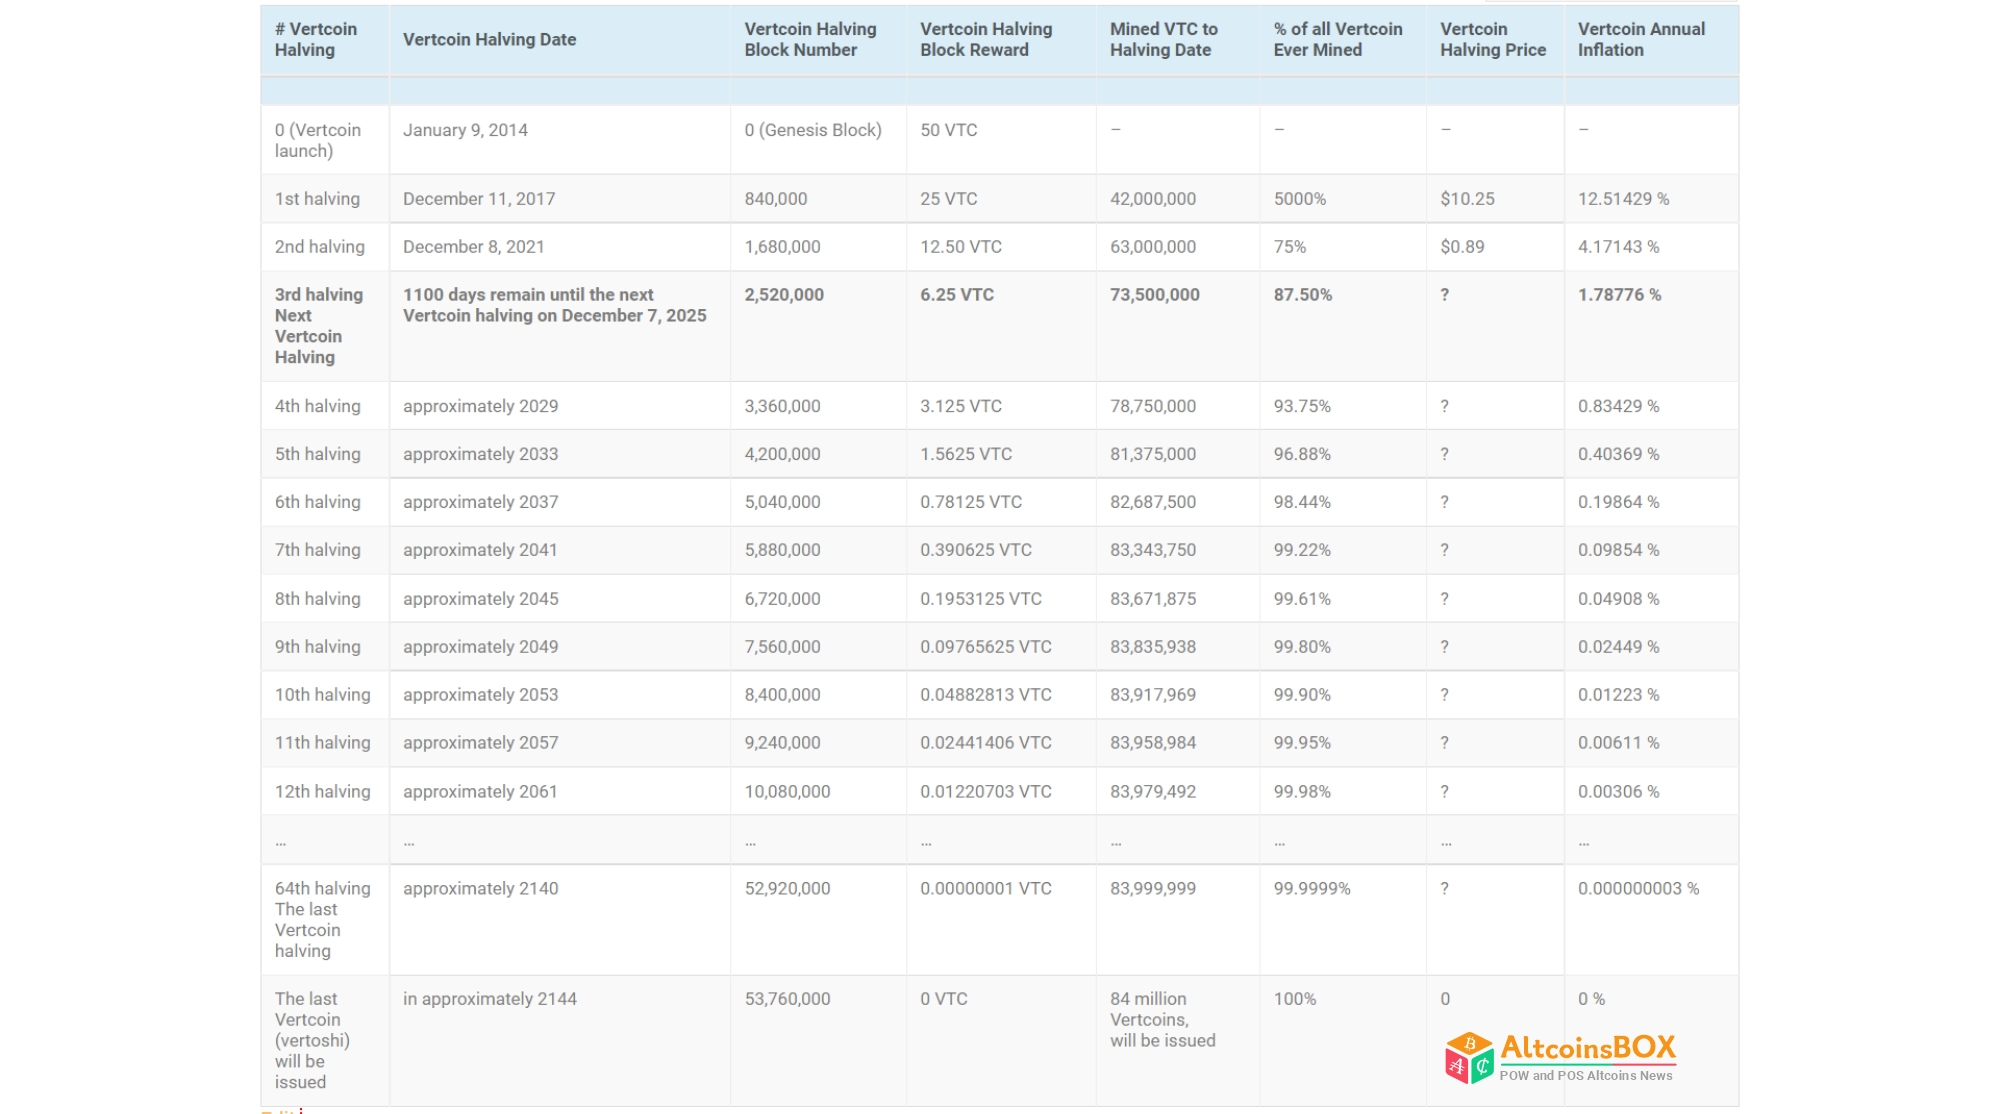2000x1114 pixels.
Task: Click the '78,750,000' mined cell
Action: [1153, 406]
